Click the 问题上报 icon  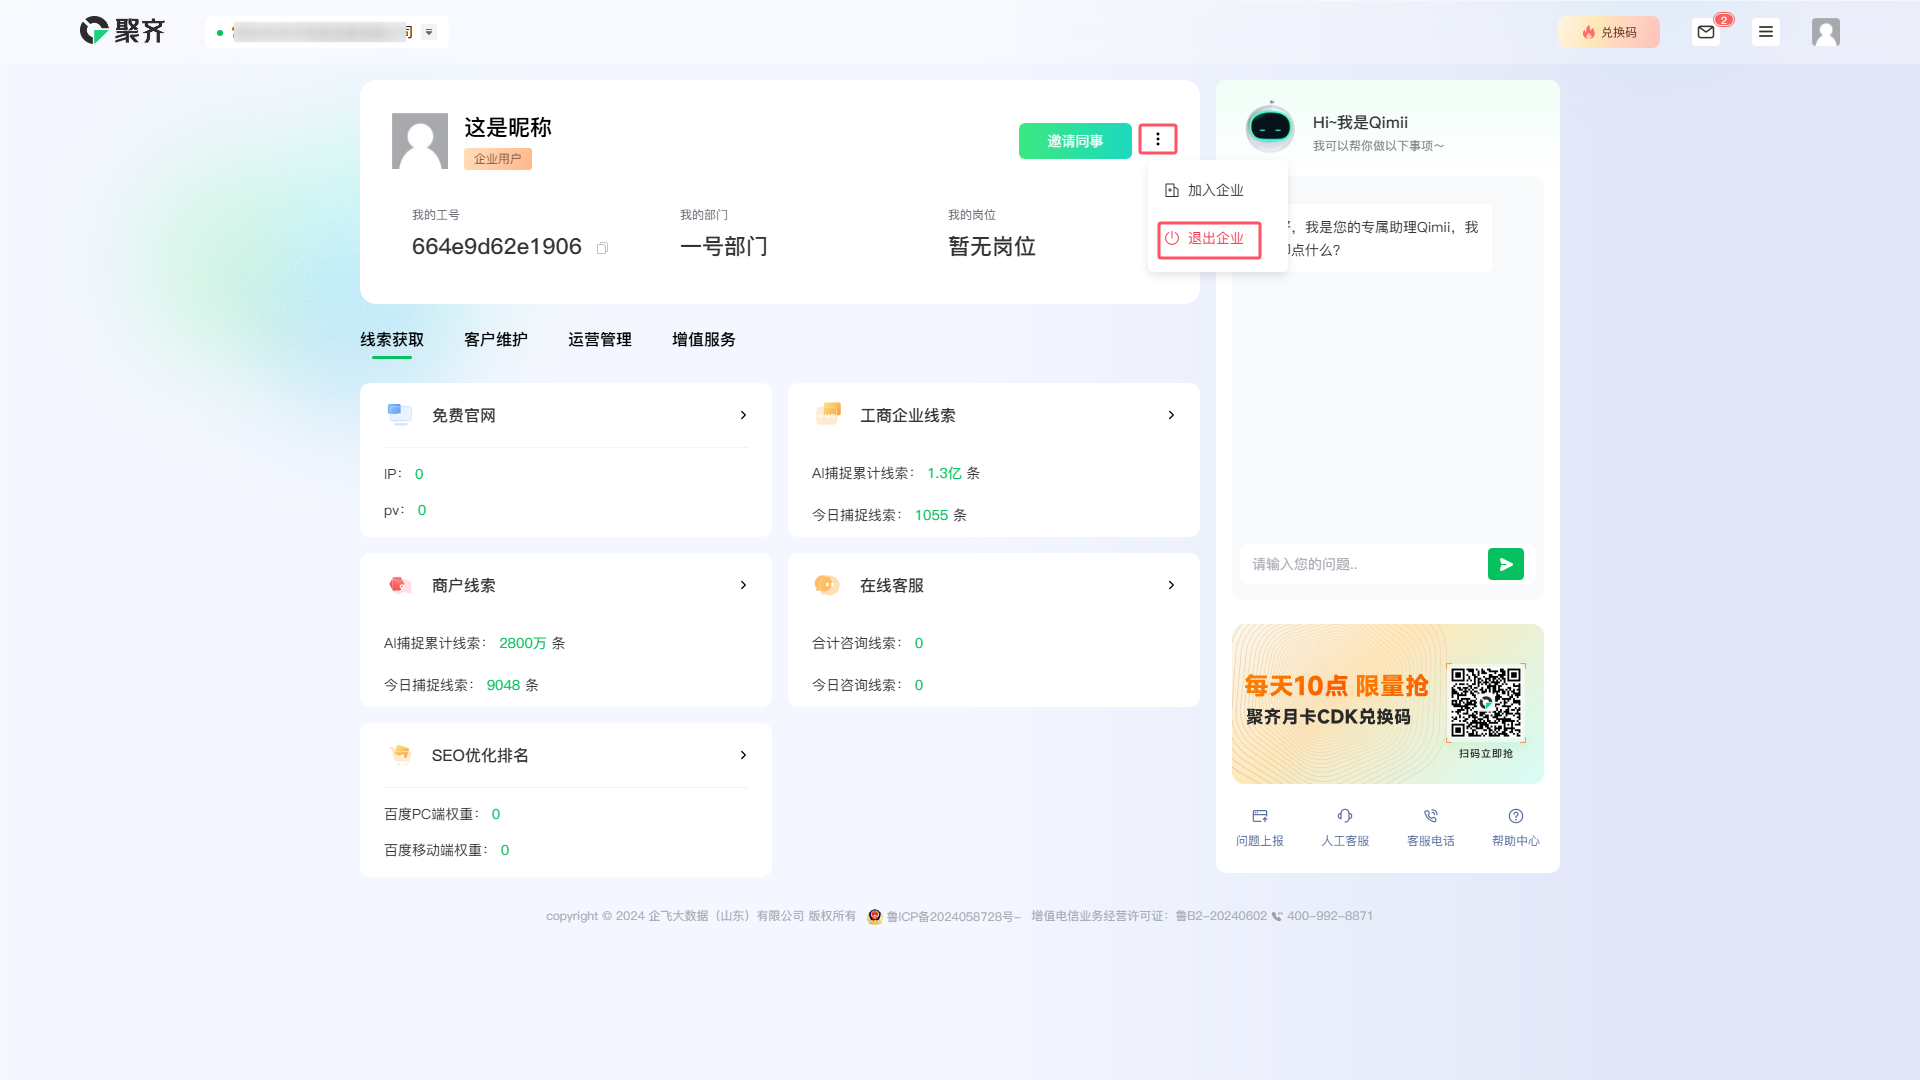1260,816
